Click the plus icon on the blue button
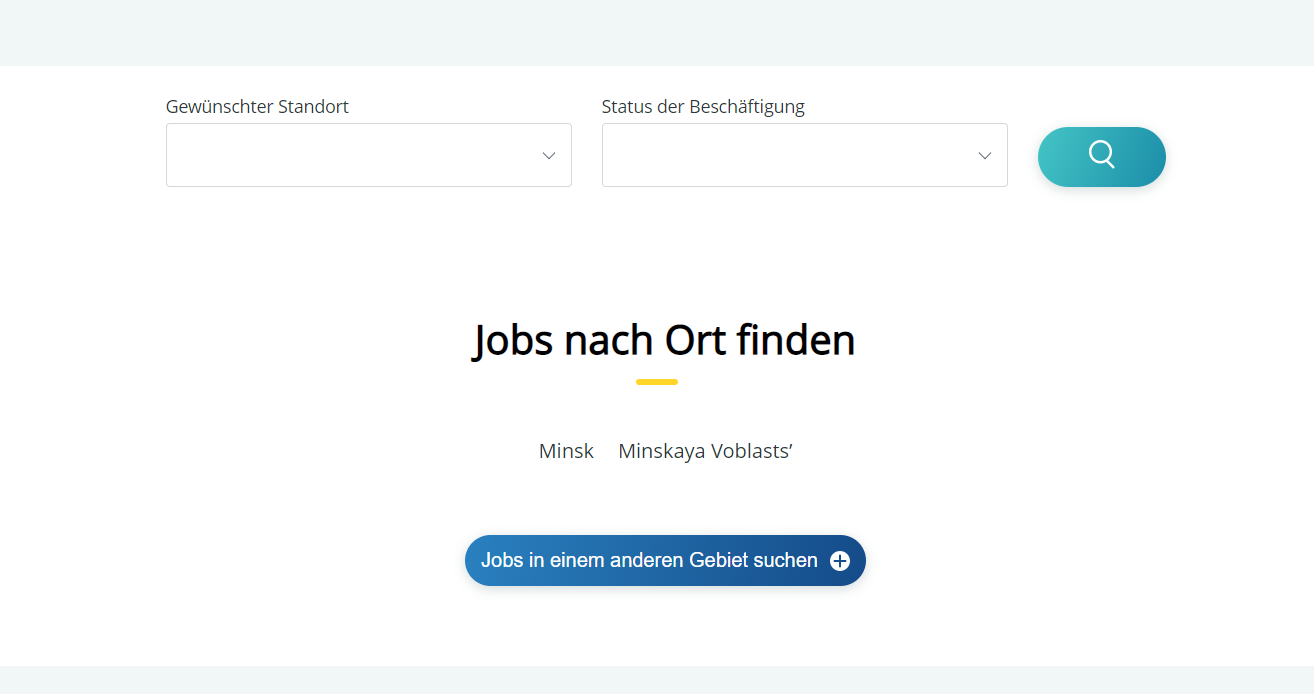1314x694 pixels. click(840, 561)
